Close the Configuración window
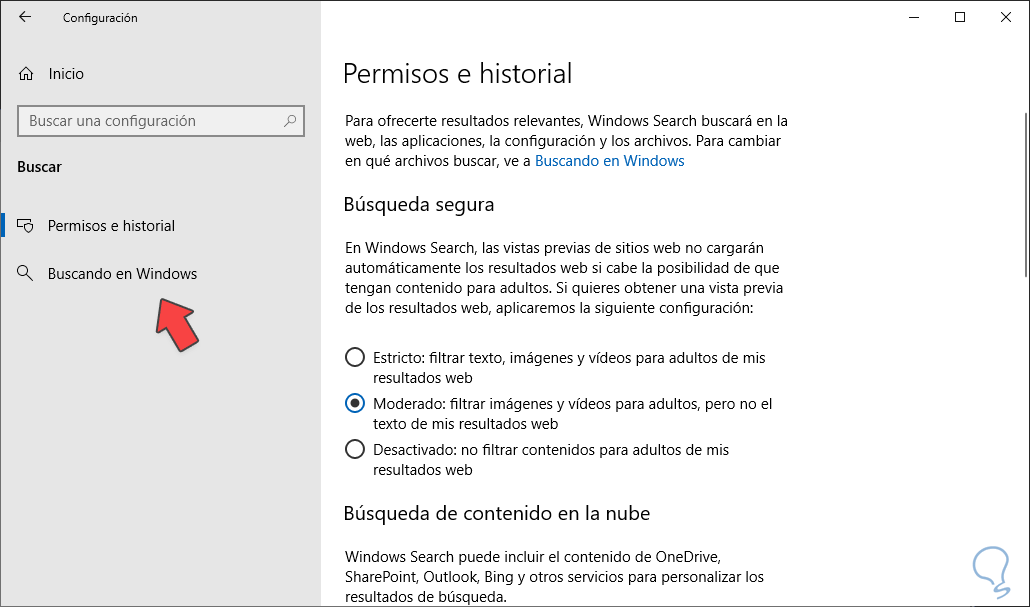 pos(1006,17)
